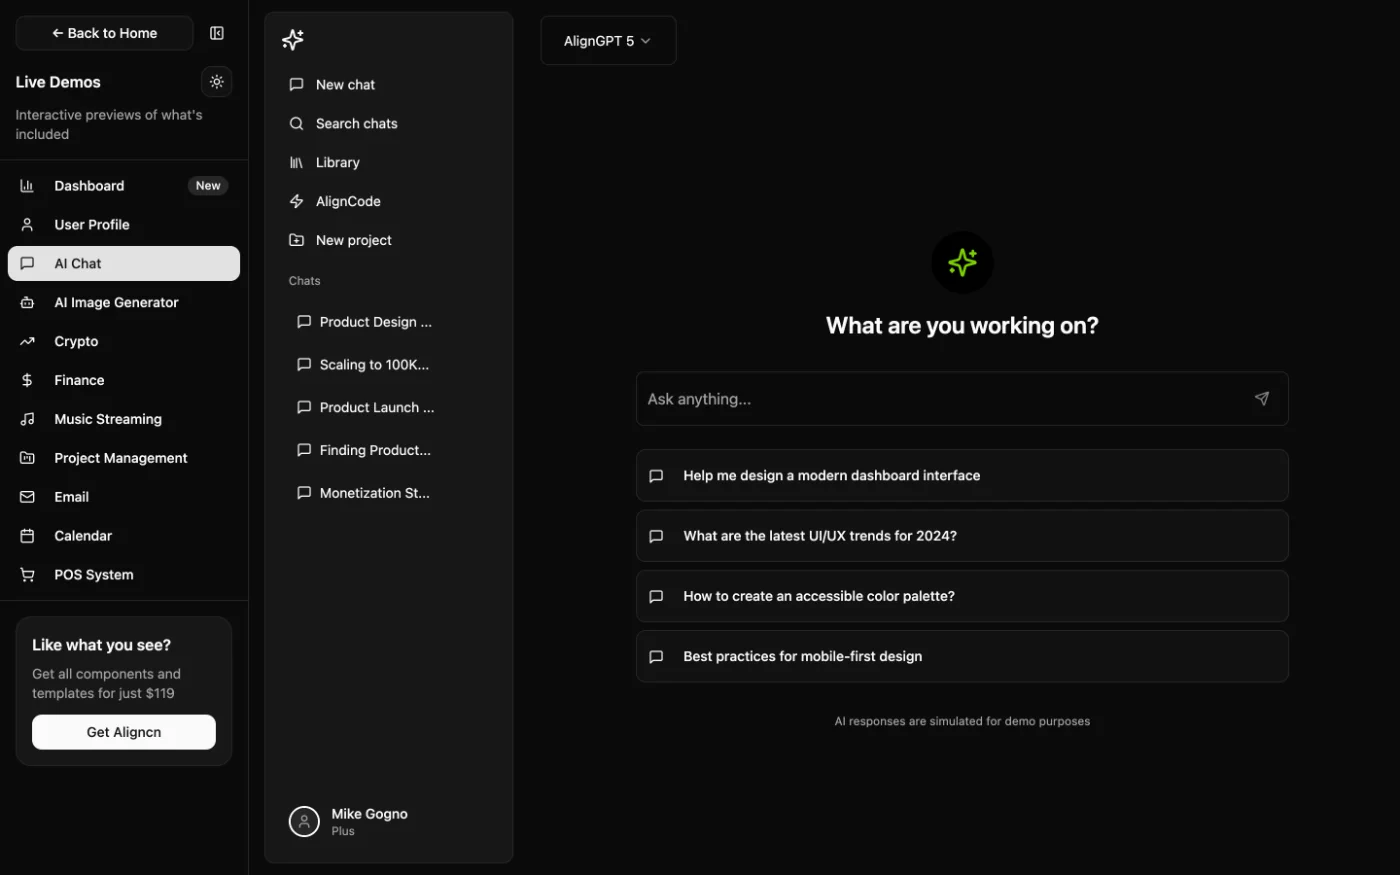Open the Monetization St... chat

point(389,493)
